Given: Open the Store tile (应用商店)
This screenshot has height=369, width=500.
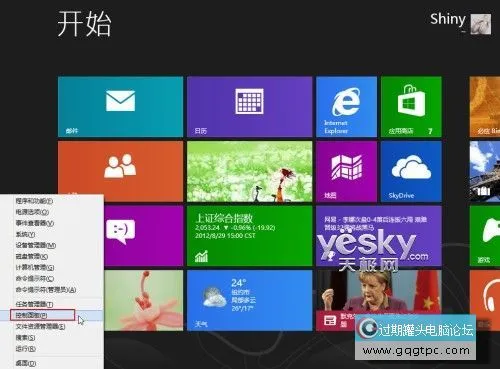Looking at the screenshot, I should coord(411,107).
